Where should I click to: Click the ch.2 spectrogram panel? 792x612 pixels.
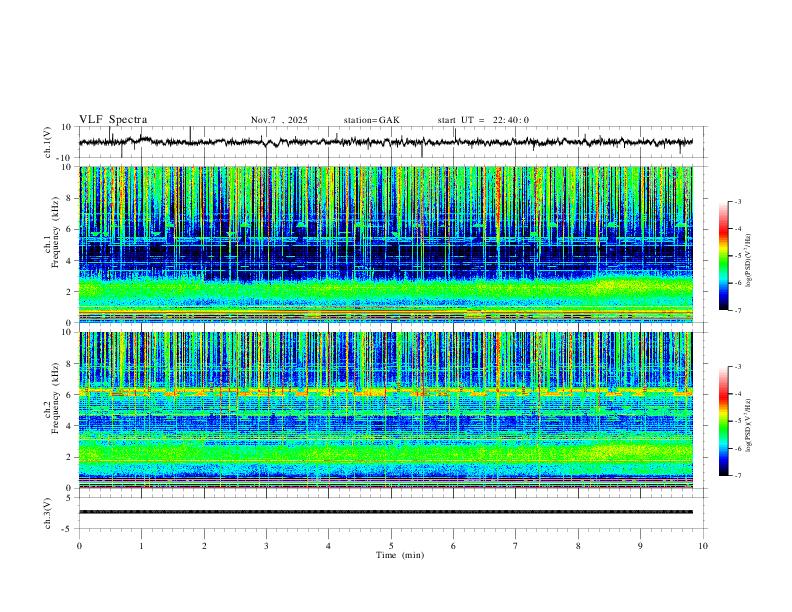(x=390, y=408)
